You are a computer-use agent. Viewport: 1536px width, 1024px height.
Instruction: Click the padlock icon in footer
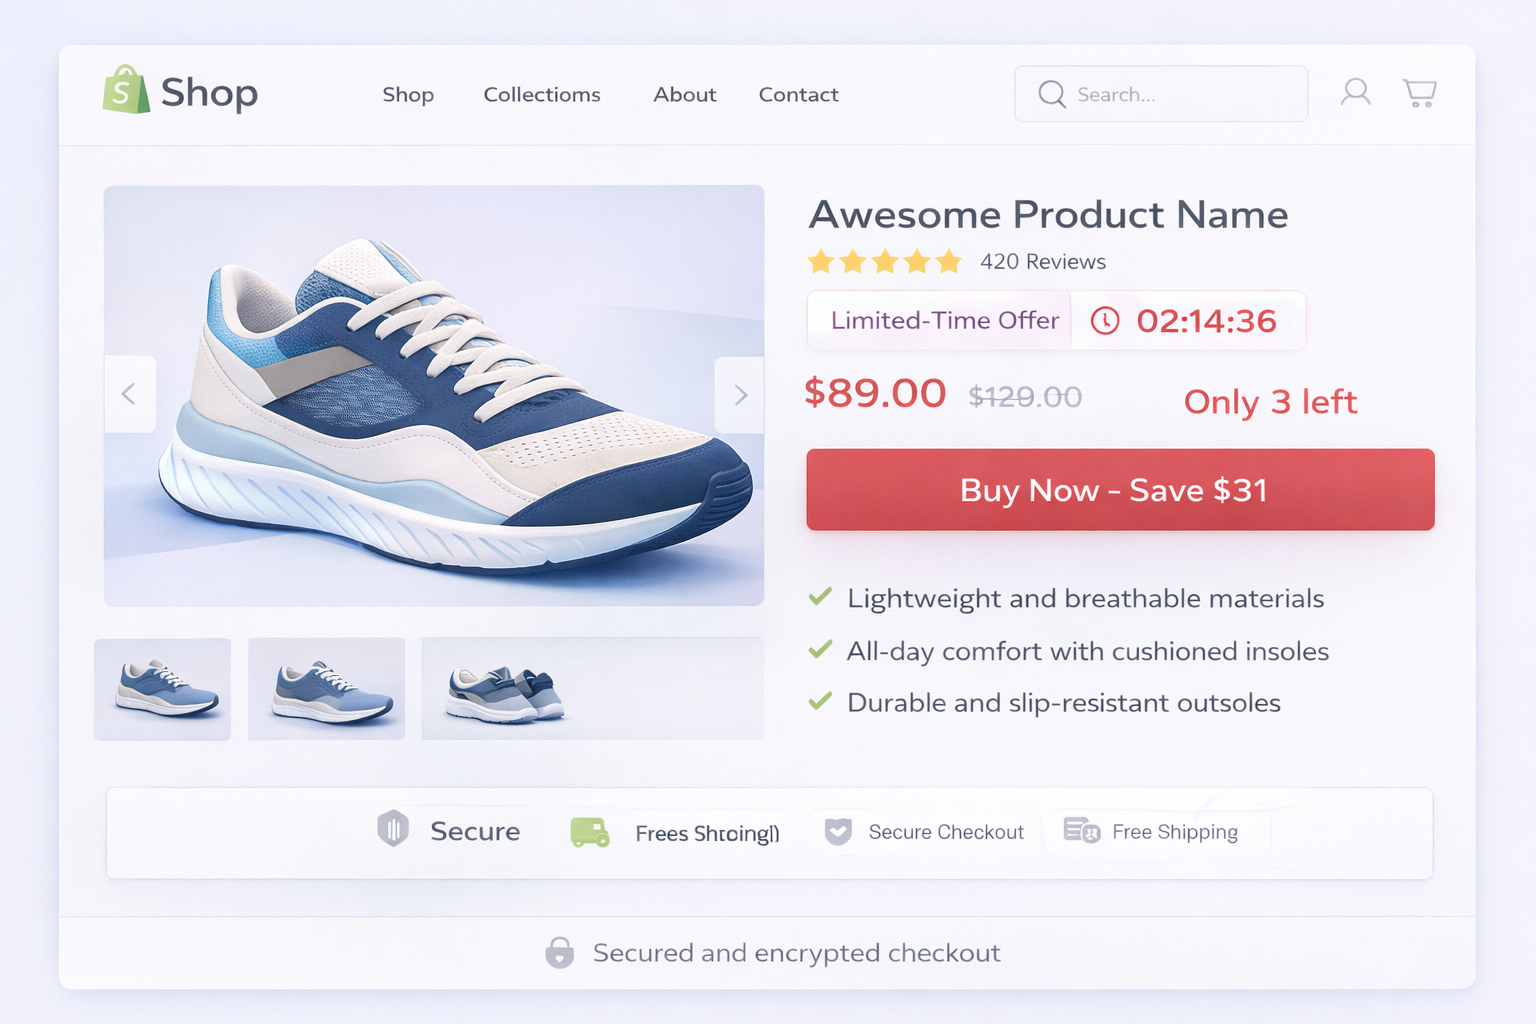point(560,952)
